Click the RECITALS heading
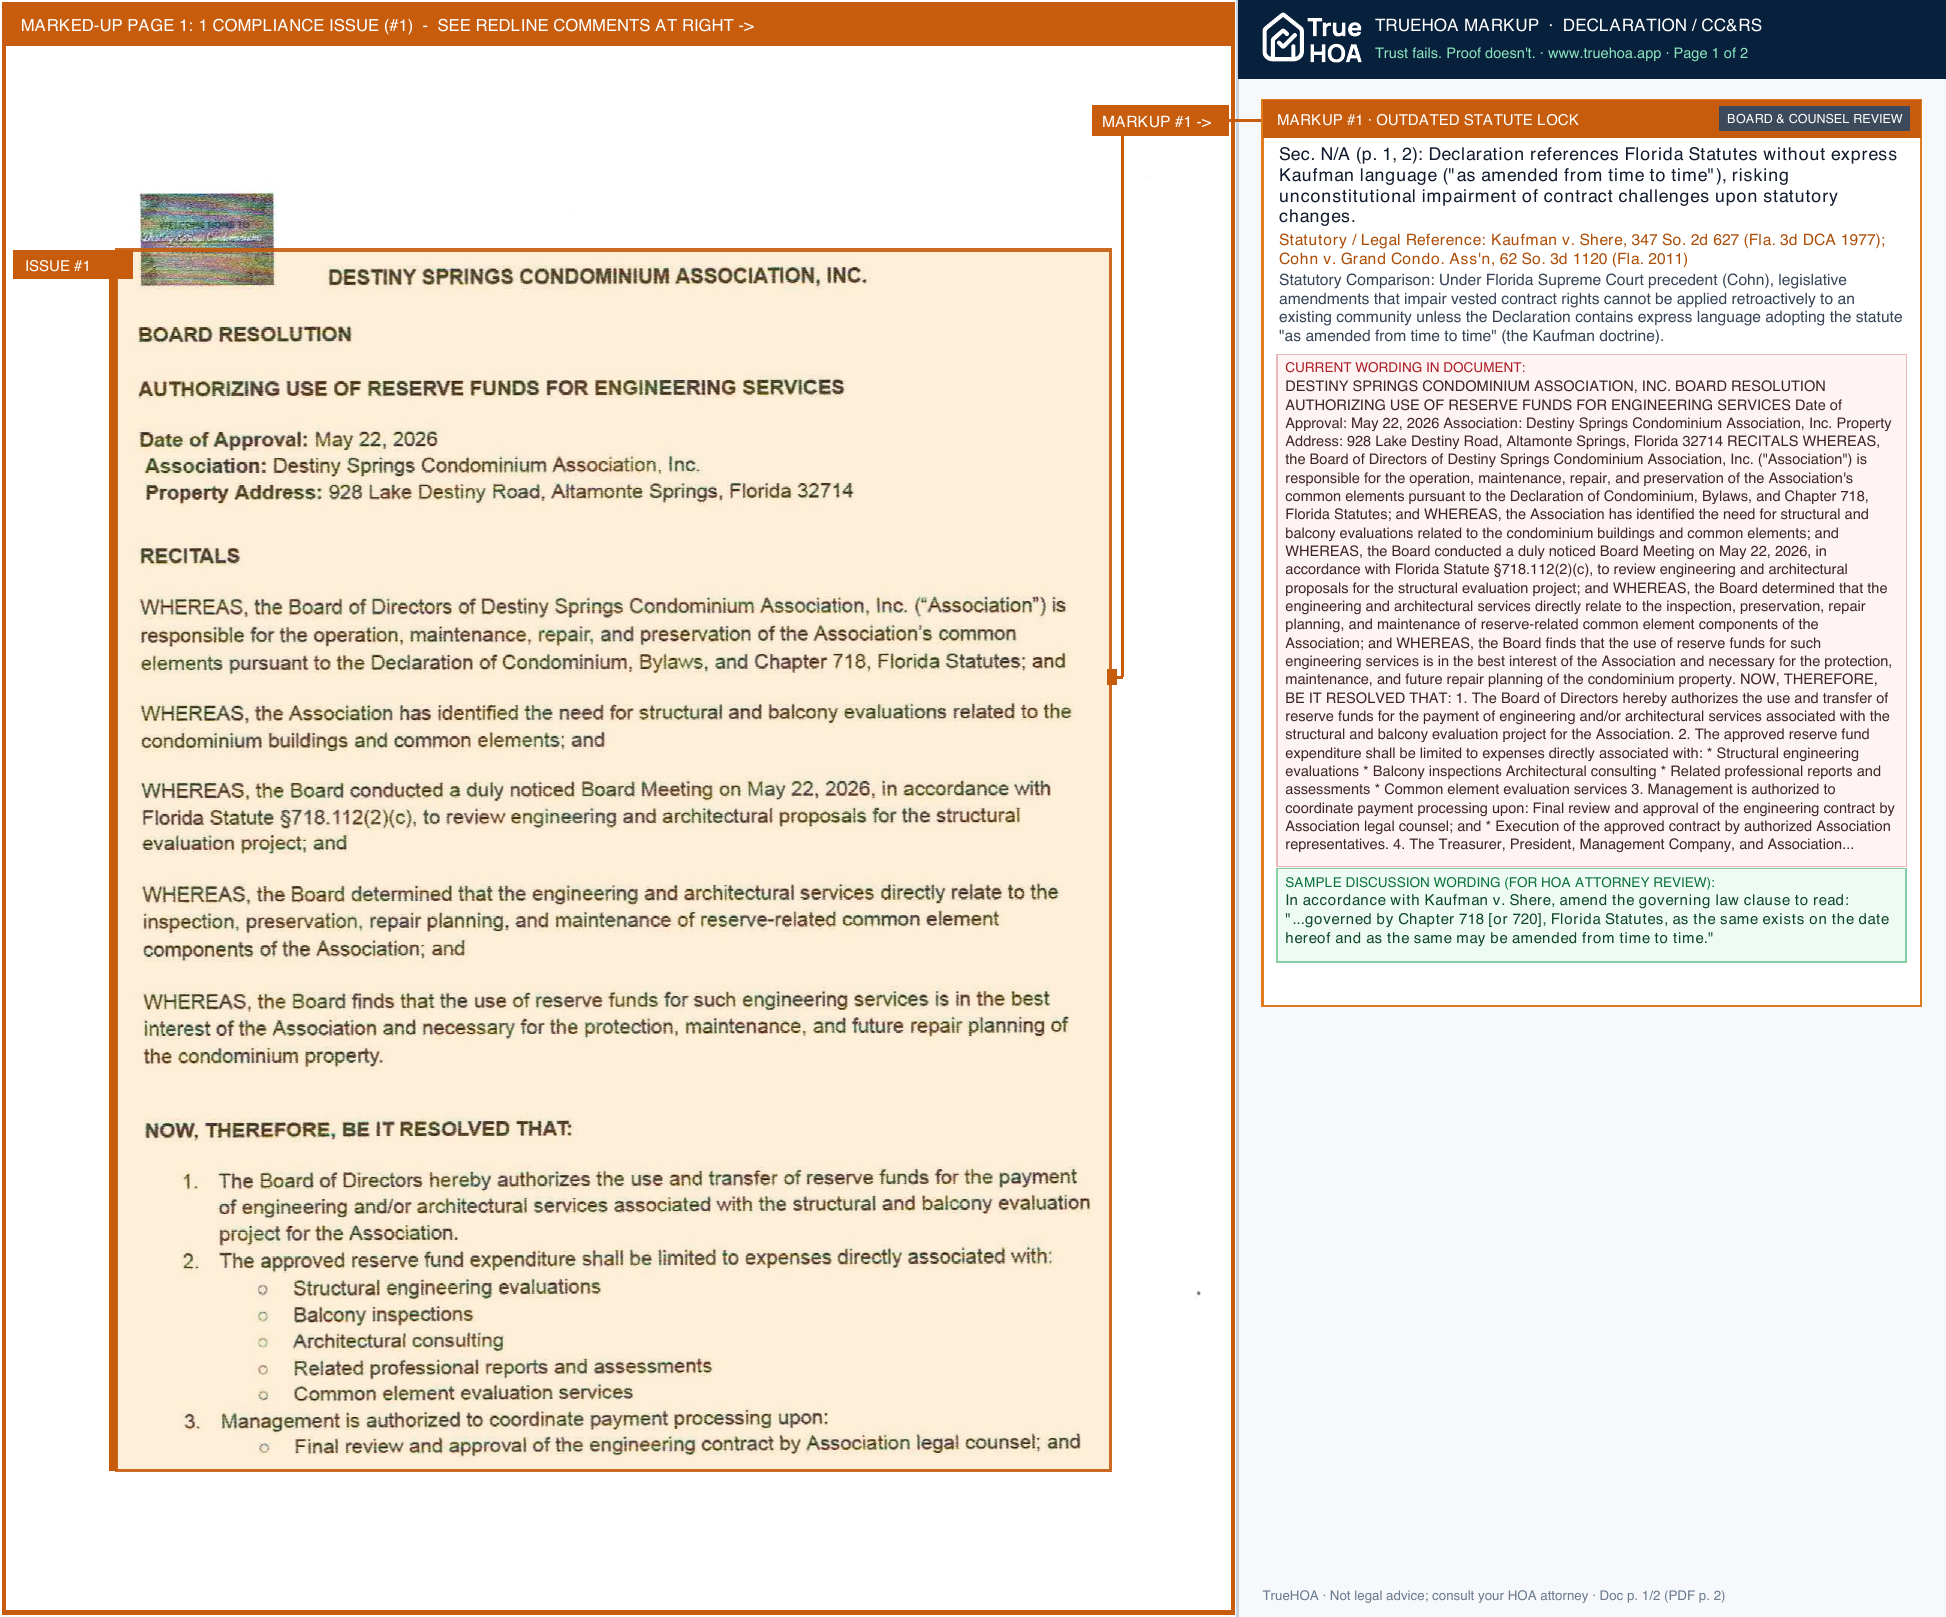This screenshot has height=1617, width=1946. click(190, 556)
